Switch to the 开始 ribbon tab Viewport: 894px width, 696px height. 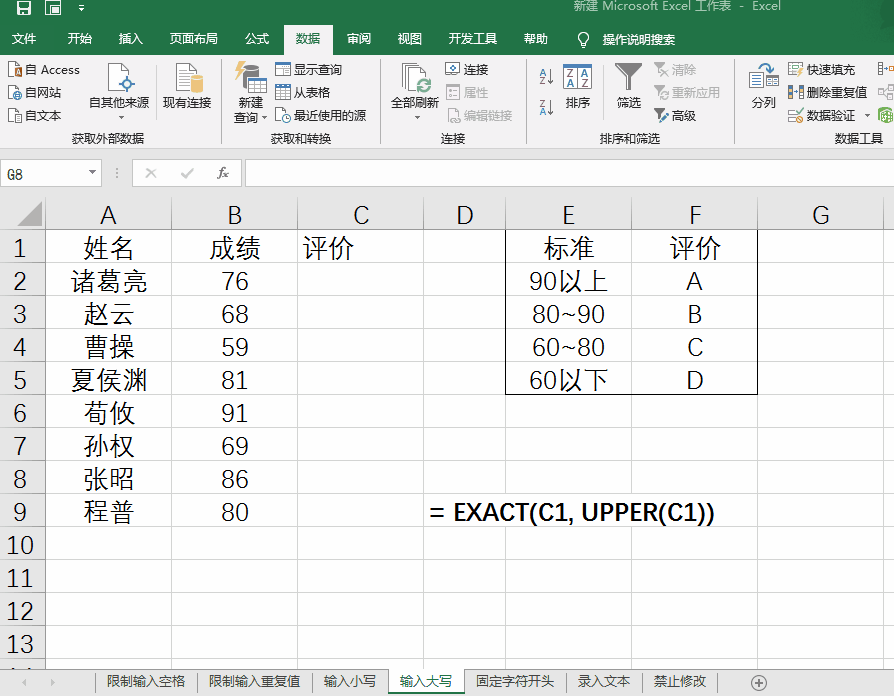[x=80, y=38]
